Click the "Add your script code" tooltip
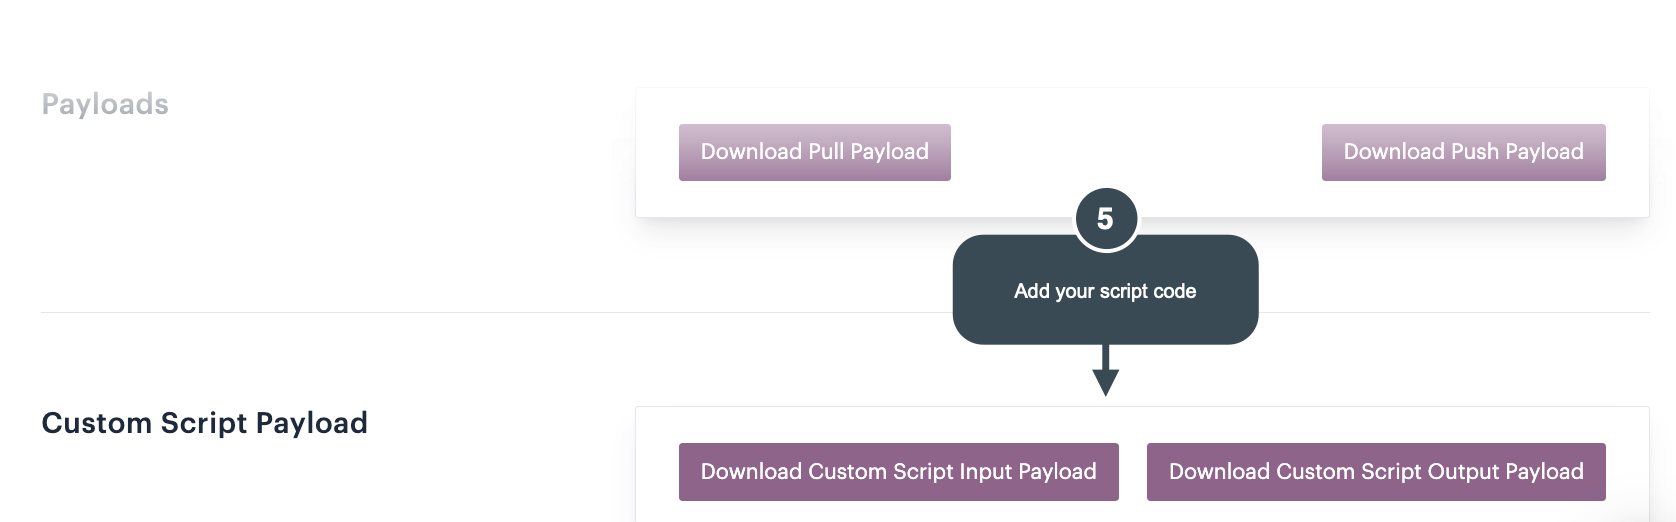 point(1105,291)
